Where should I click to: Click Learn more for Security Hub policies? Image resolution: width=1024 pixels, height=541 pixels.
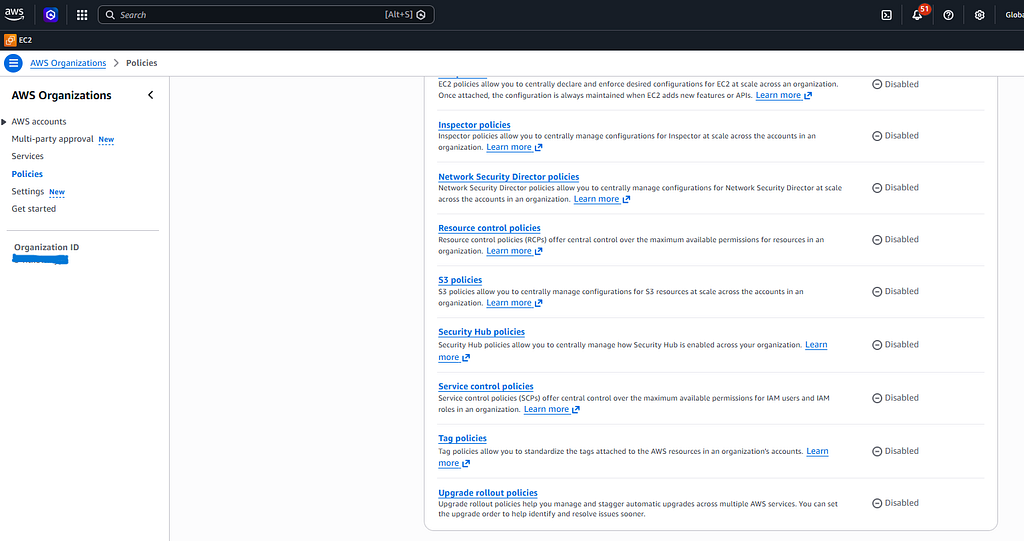[816, 344]
